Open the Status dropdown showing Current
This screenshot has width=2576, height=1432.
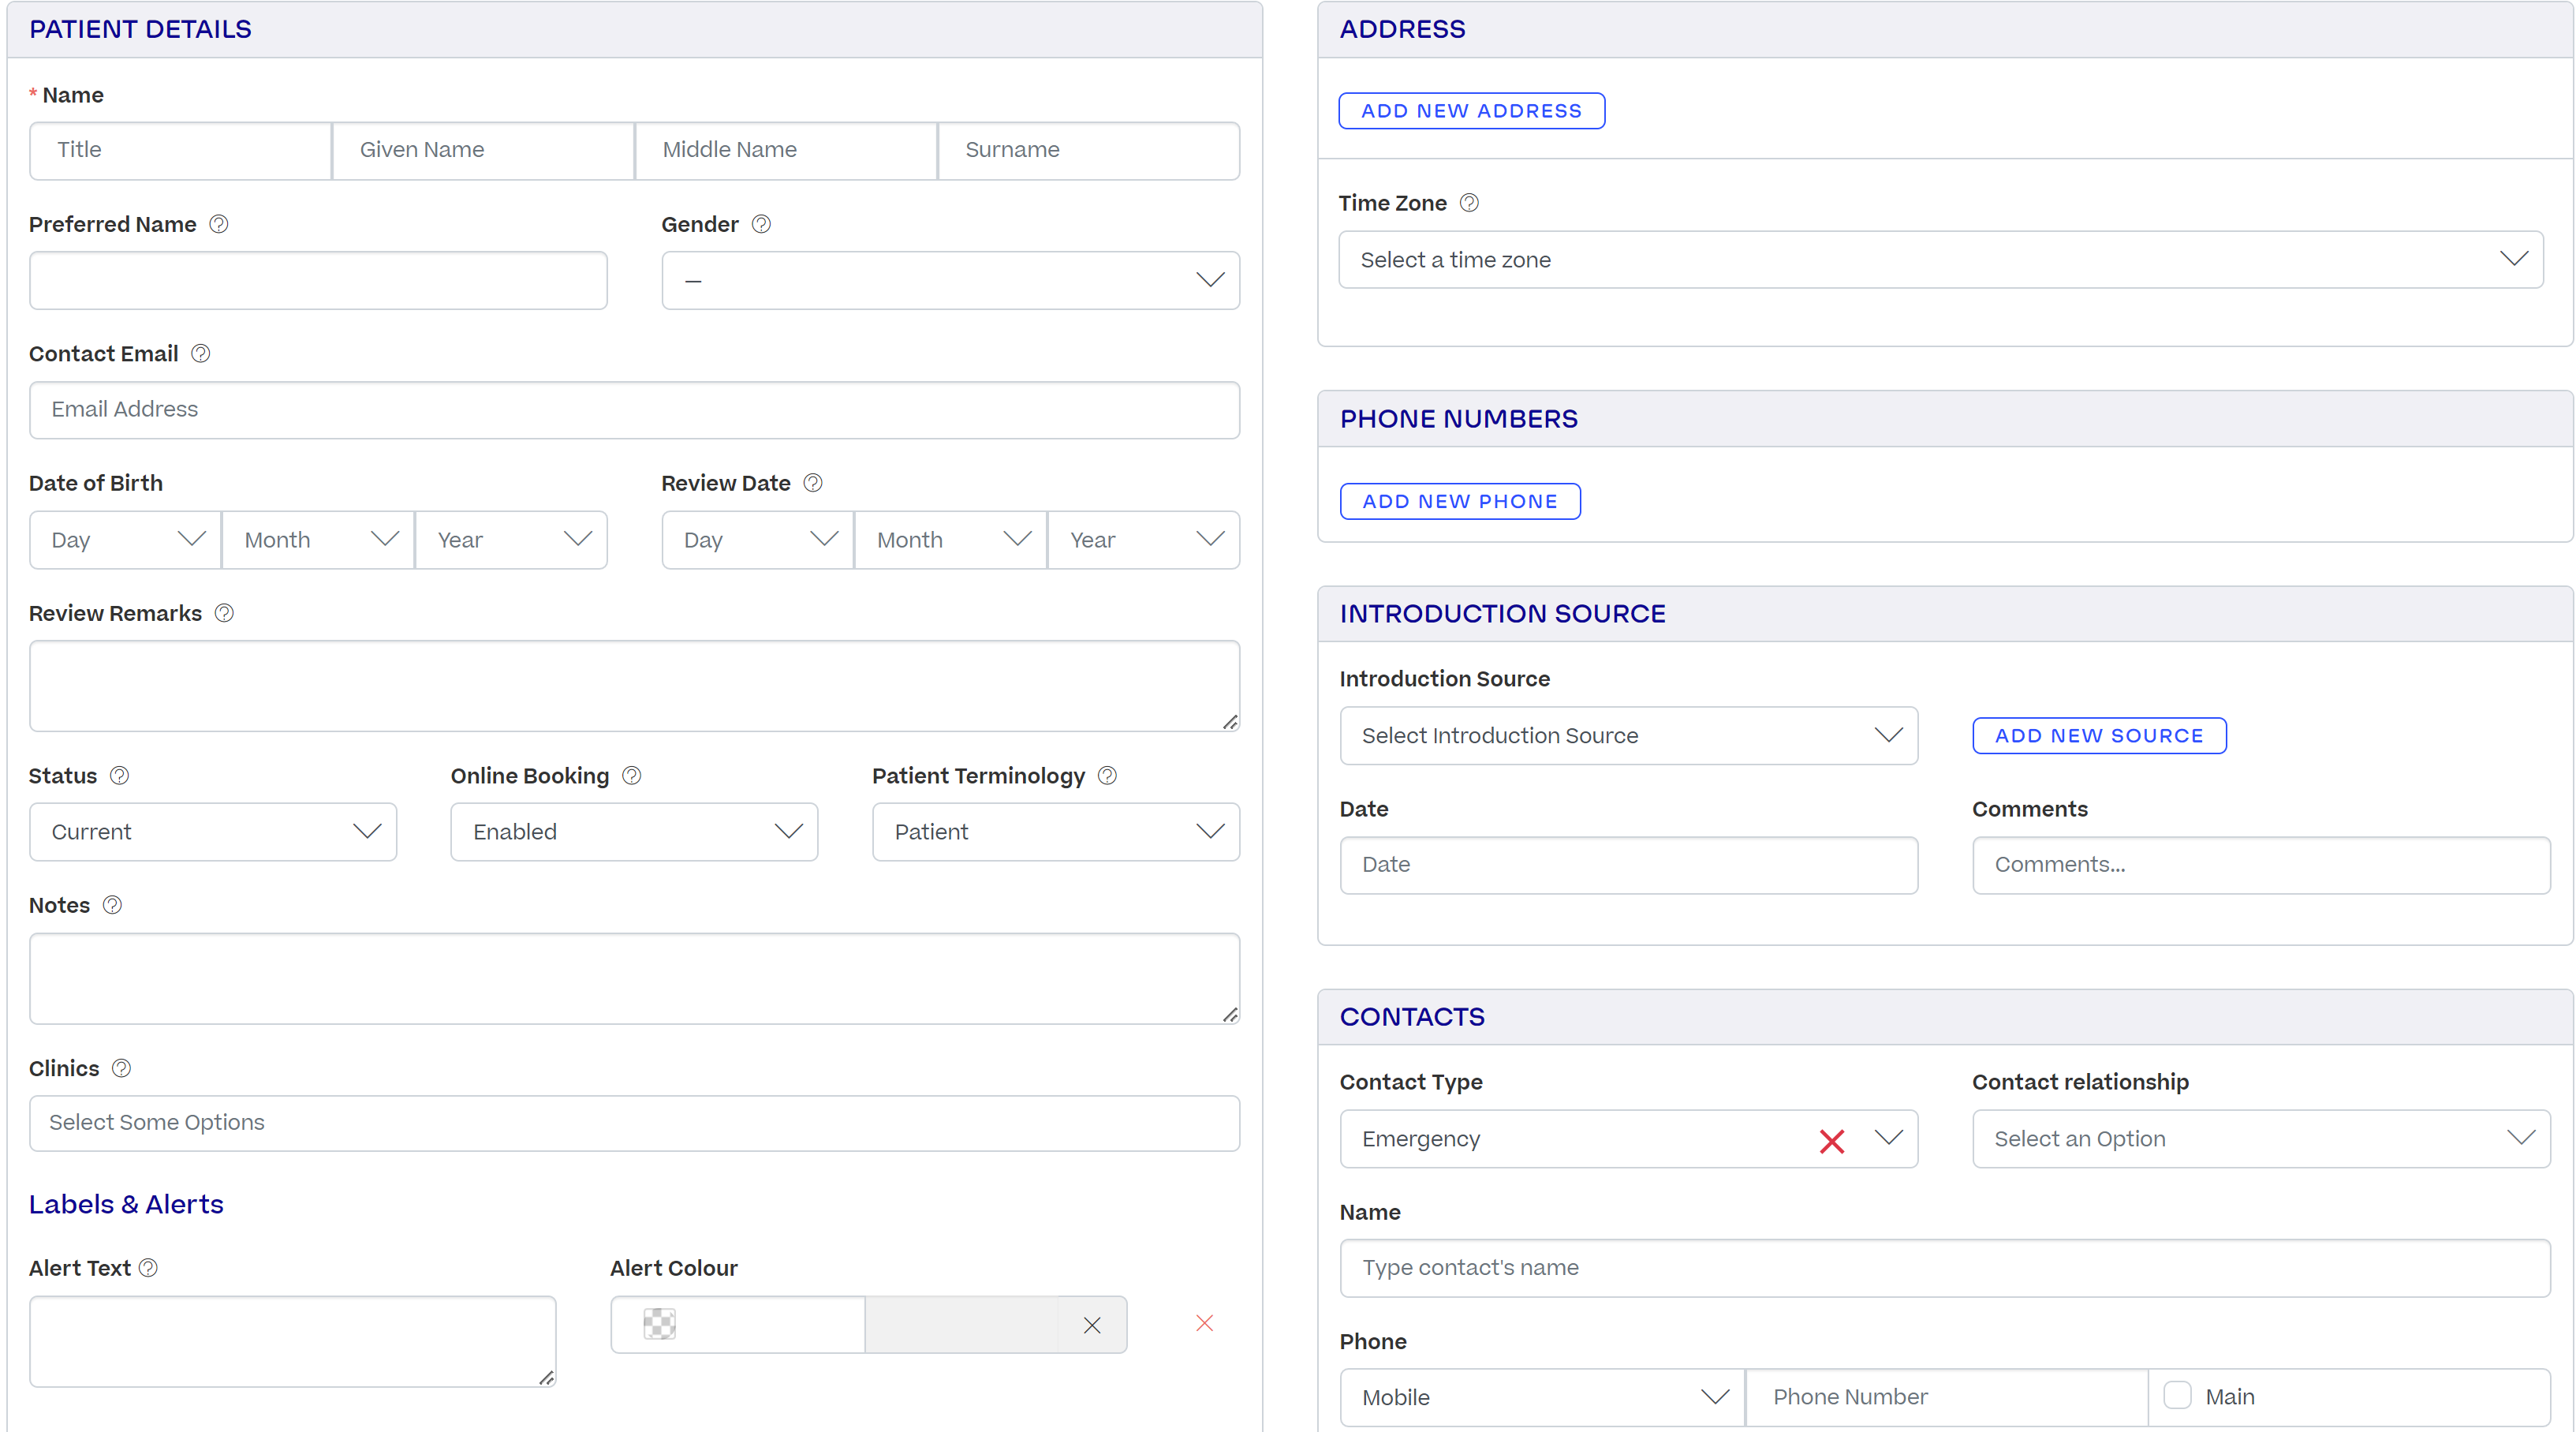coord(213,832)
